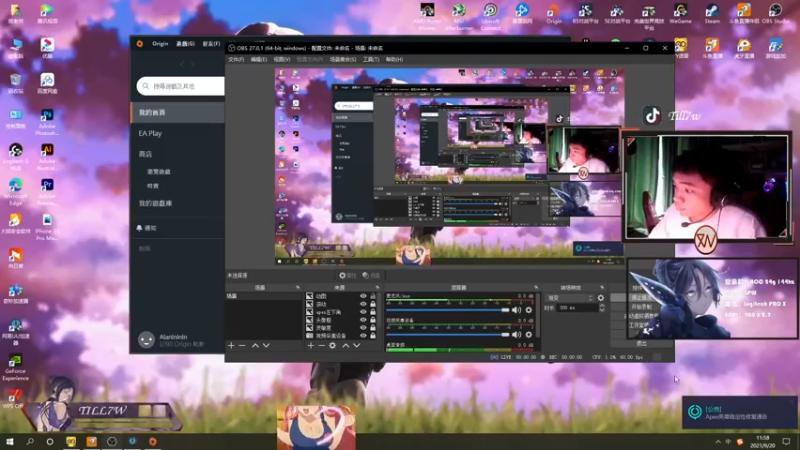Pop out the Scene Transitions dock panel
Viewport: 800px width, 450px height.
(602, 288)
